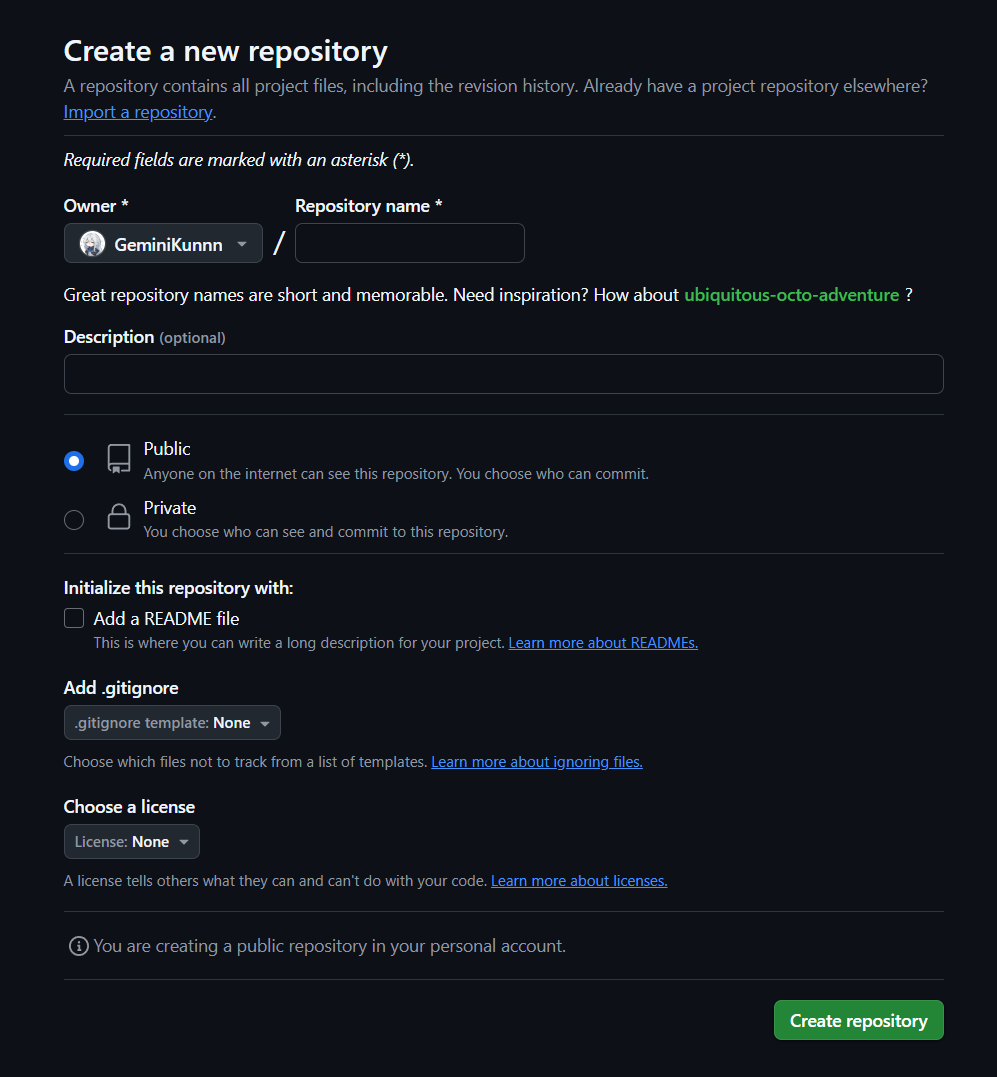Open Learn more about ignoring files link

click(537, 762)
